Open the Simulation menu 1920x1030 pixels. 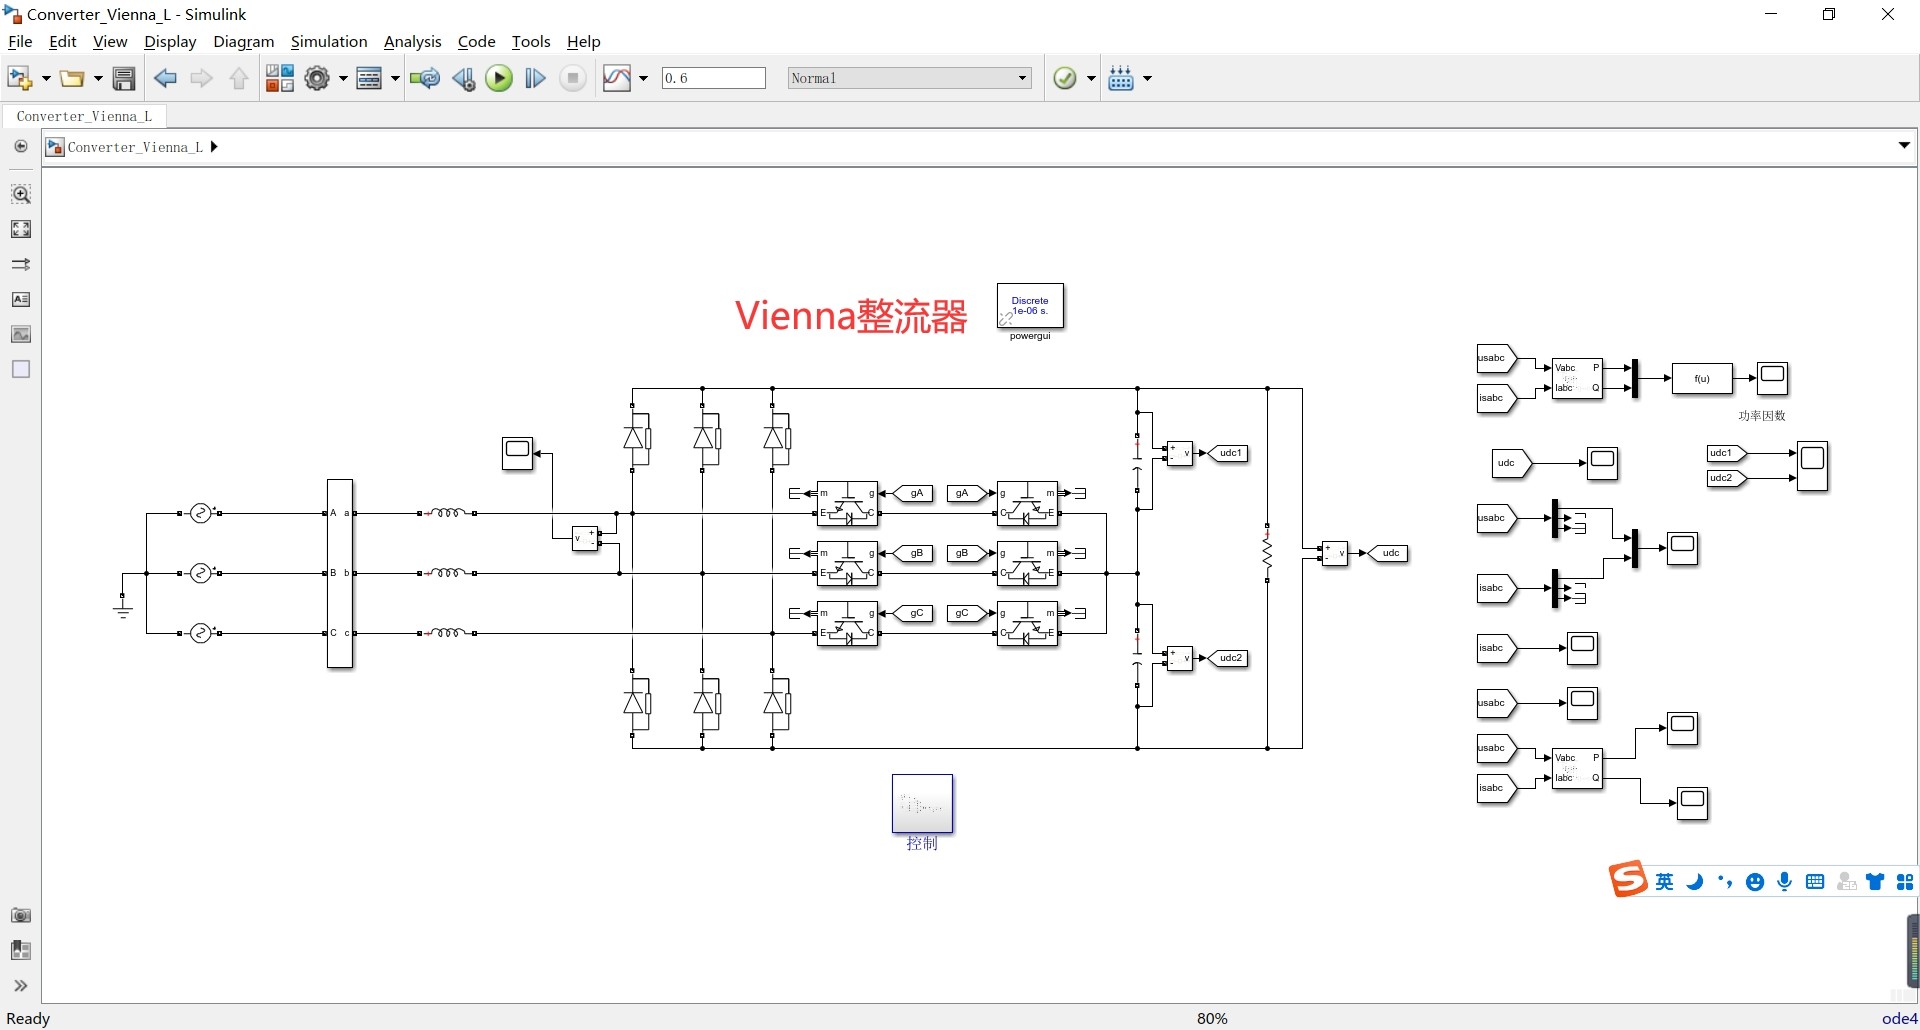(329, 41)
